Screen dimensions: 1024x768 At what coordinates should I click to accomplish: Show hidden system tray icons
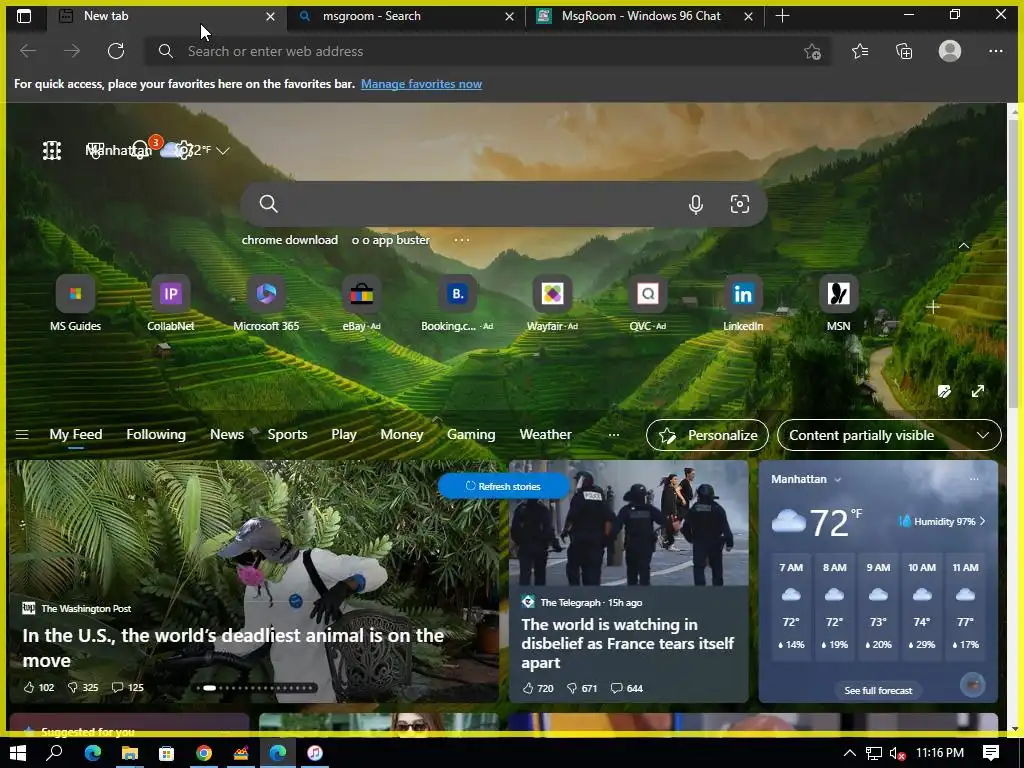click(849, 753)
